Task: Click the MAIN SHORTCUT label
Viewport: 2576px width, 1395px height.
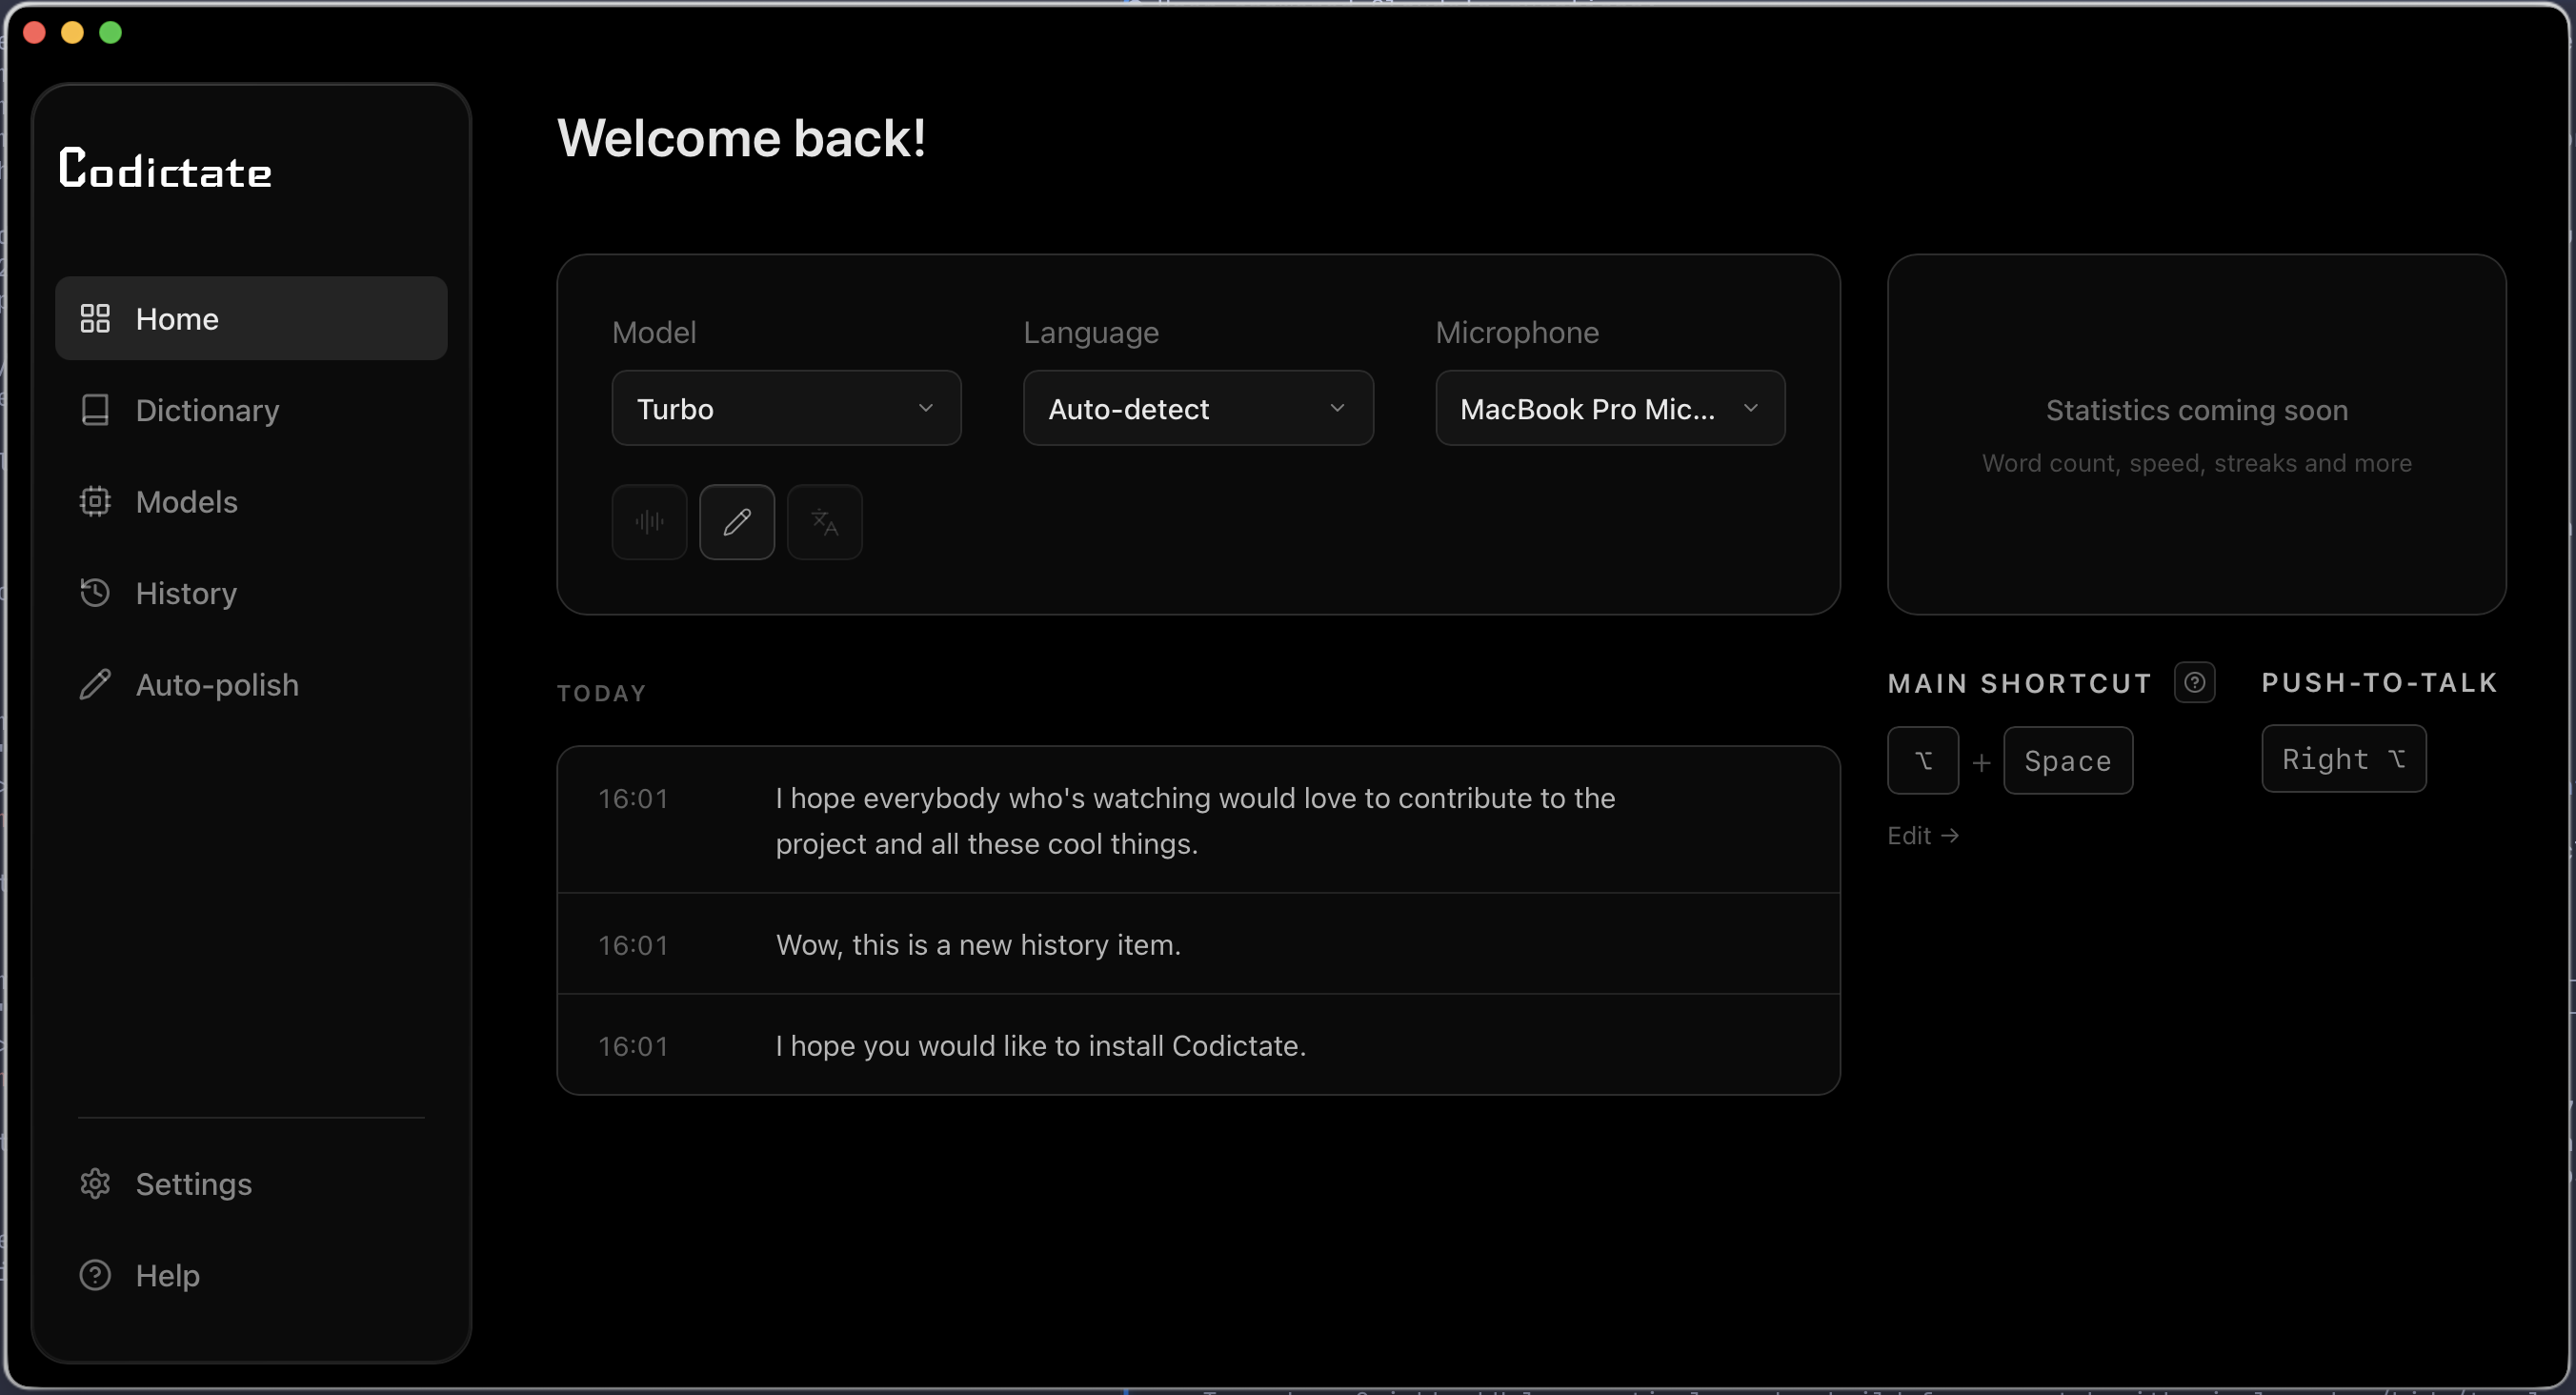Action: (2019, 684)
